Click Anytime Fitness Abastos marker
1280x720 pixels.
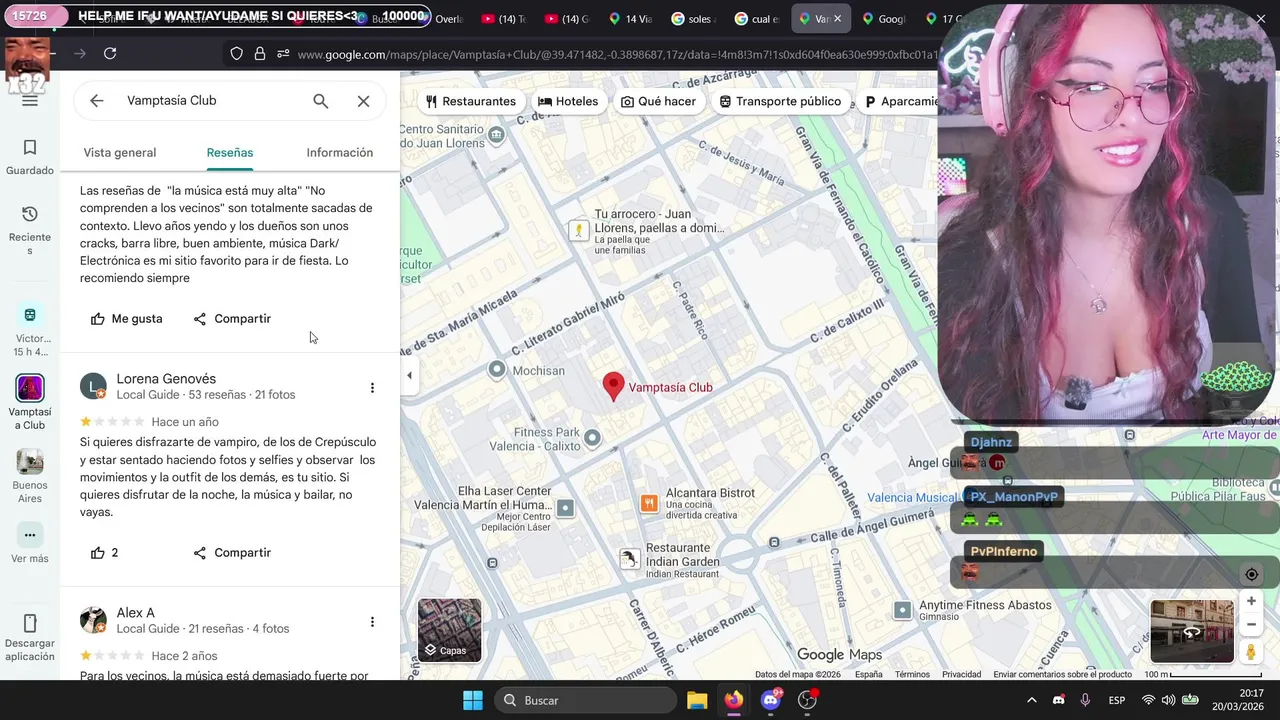(902, 610)
